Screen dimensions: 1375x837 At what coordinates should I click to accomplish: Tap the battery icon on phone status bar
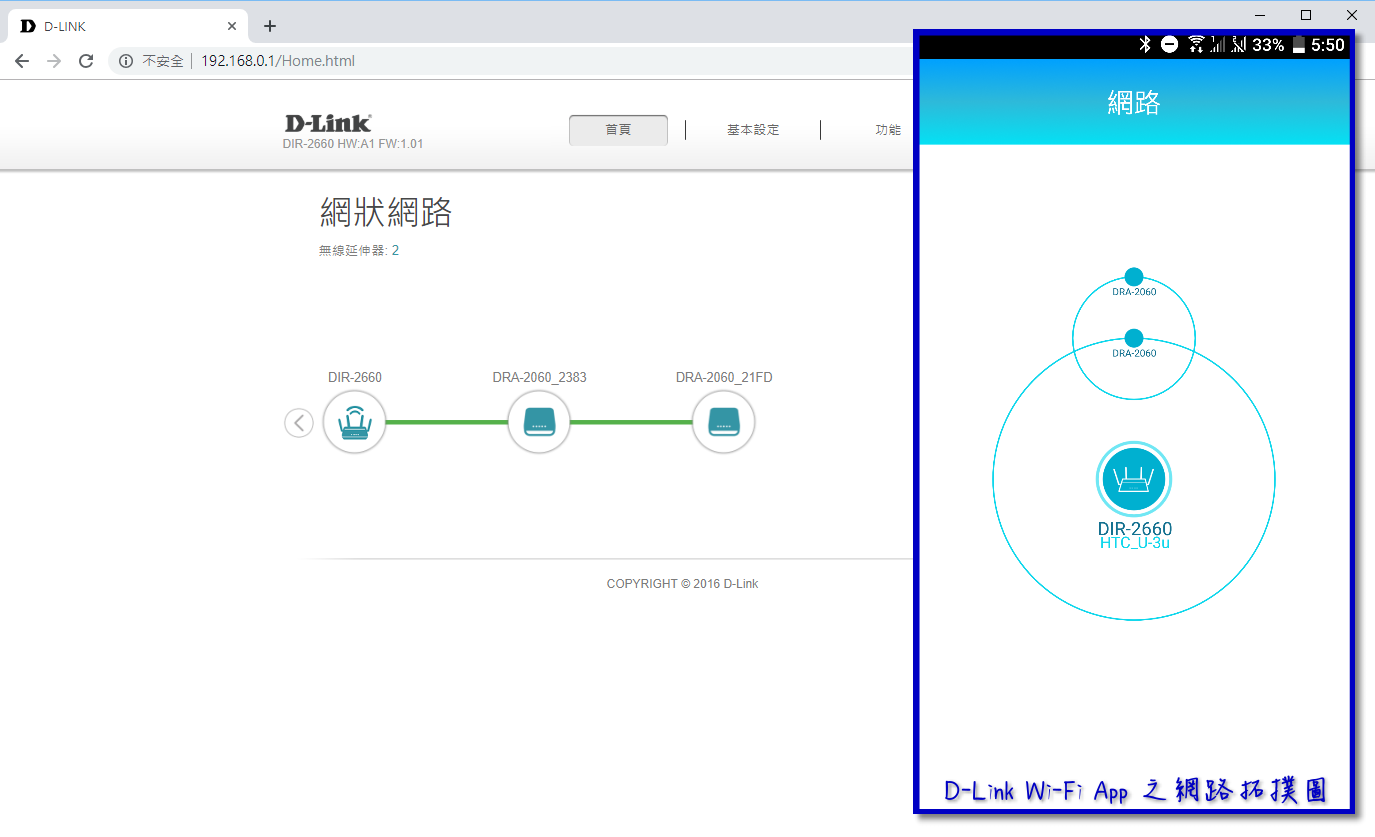[1298, 44]
